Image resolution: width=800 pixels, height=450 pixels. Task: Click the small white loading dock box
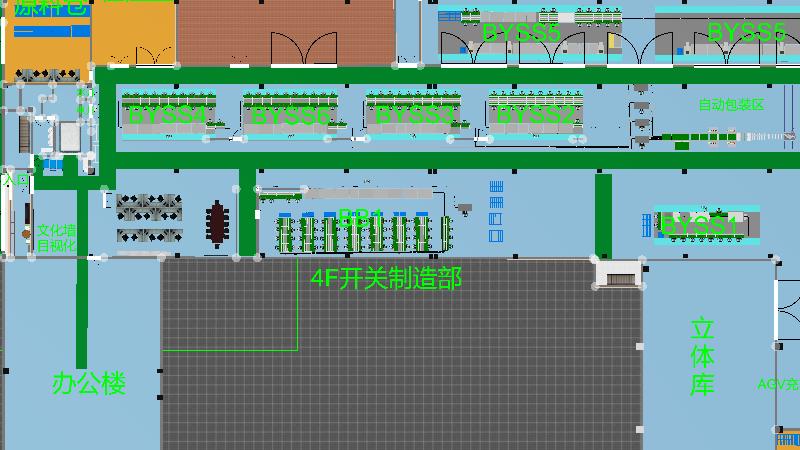(619, 272)
